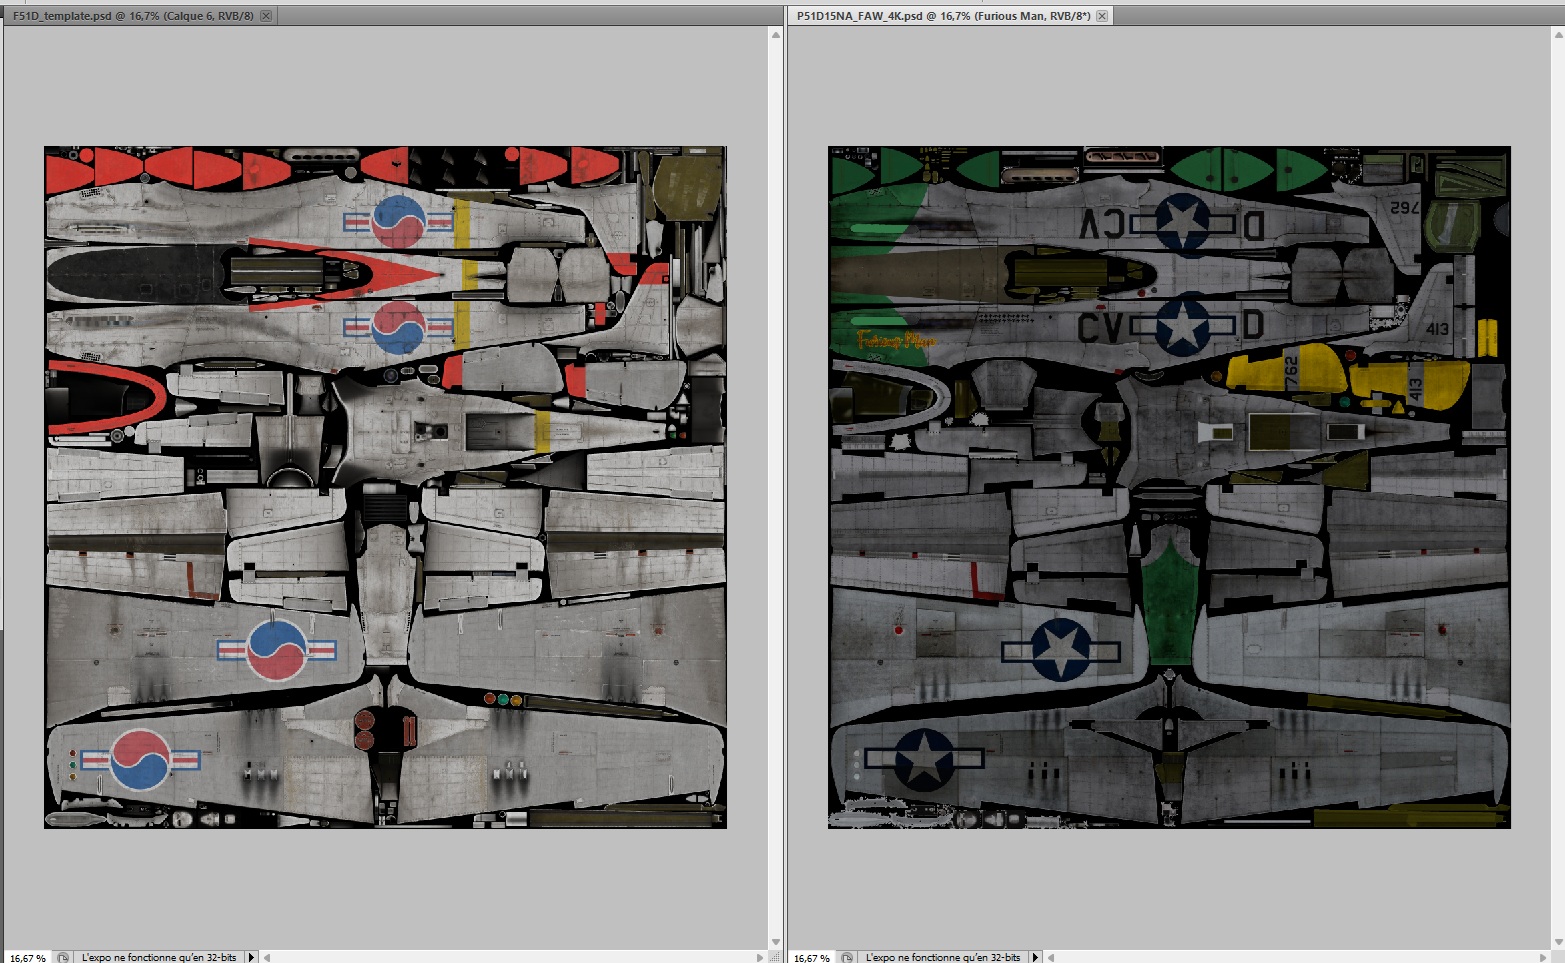Open status bar options arrow in F51D_template window

coord(251,957)
